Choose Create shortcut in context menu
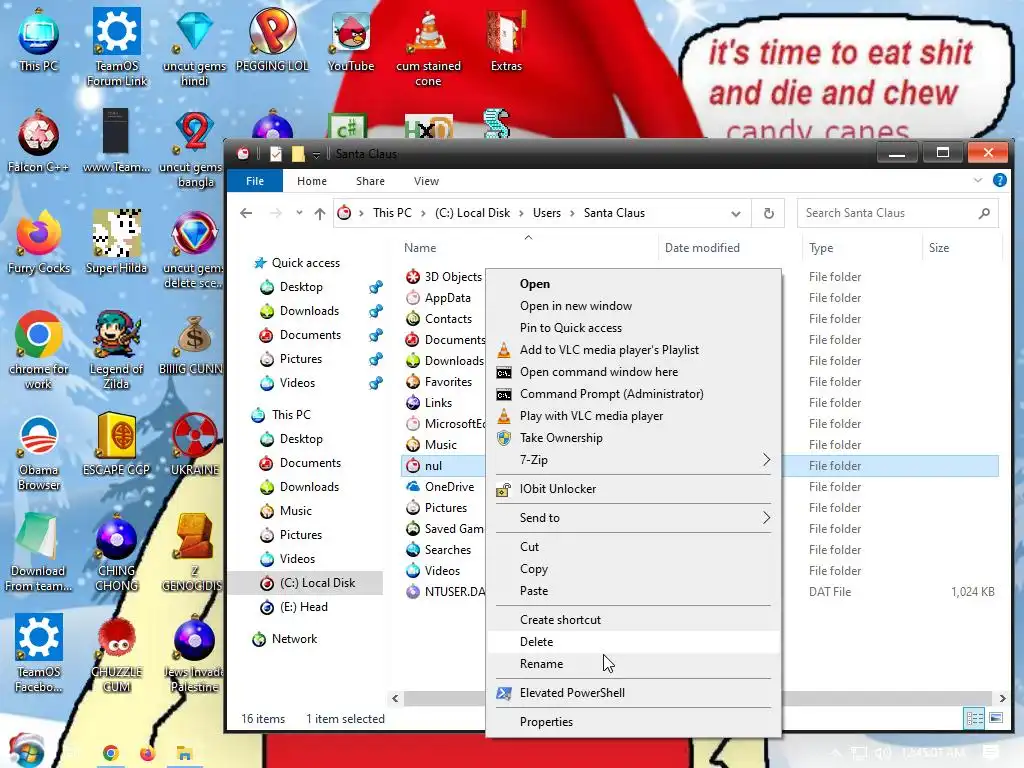Screen dimensions: 1024x768 (x=633, y=620)
